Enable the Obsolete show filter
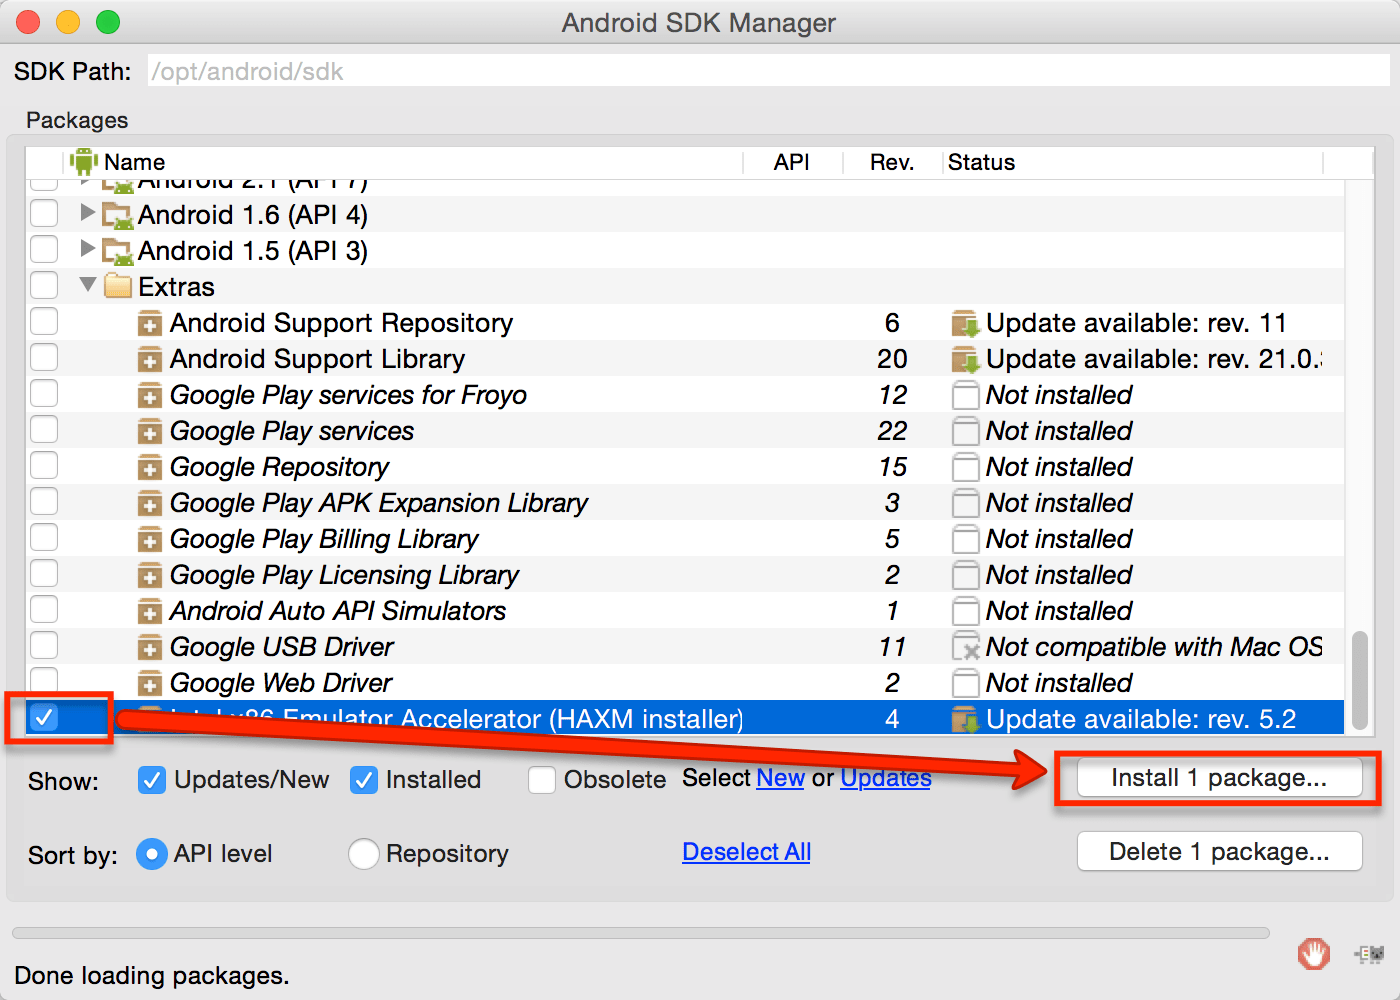The image size is (1400, 1000). pyautogui.click(x=542, y=780)
